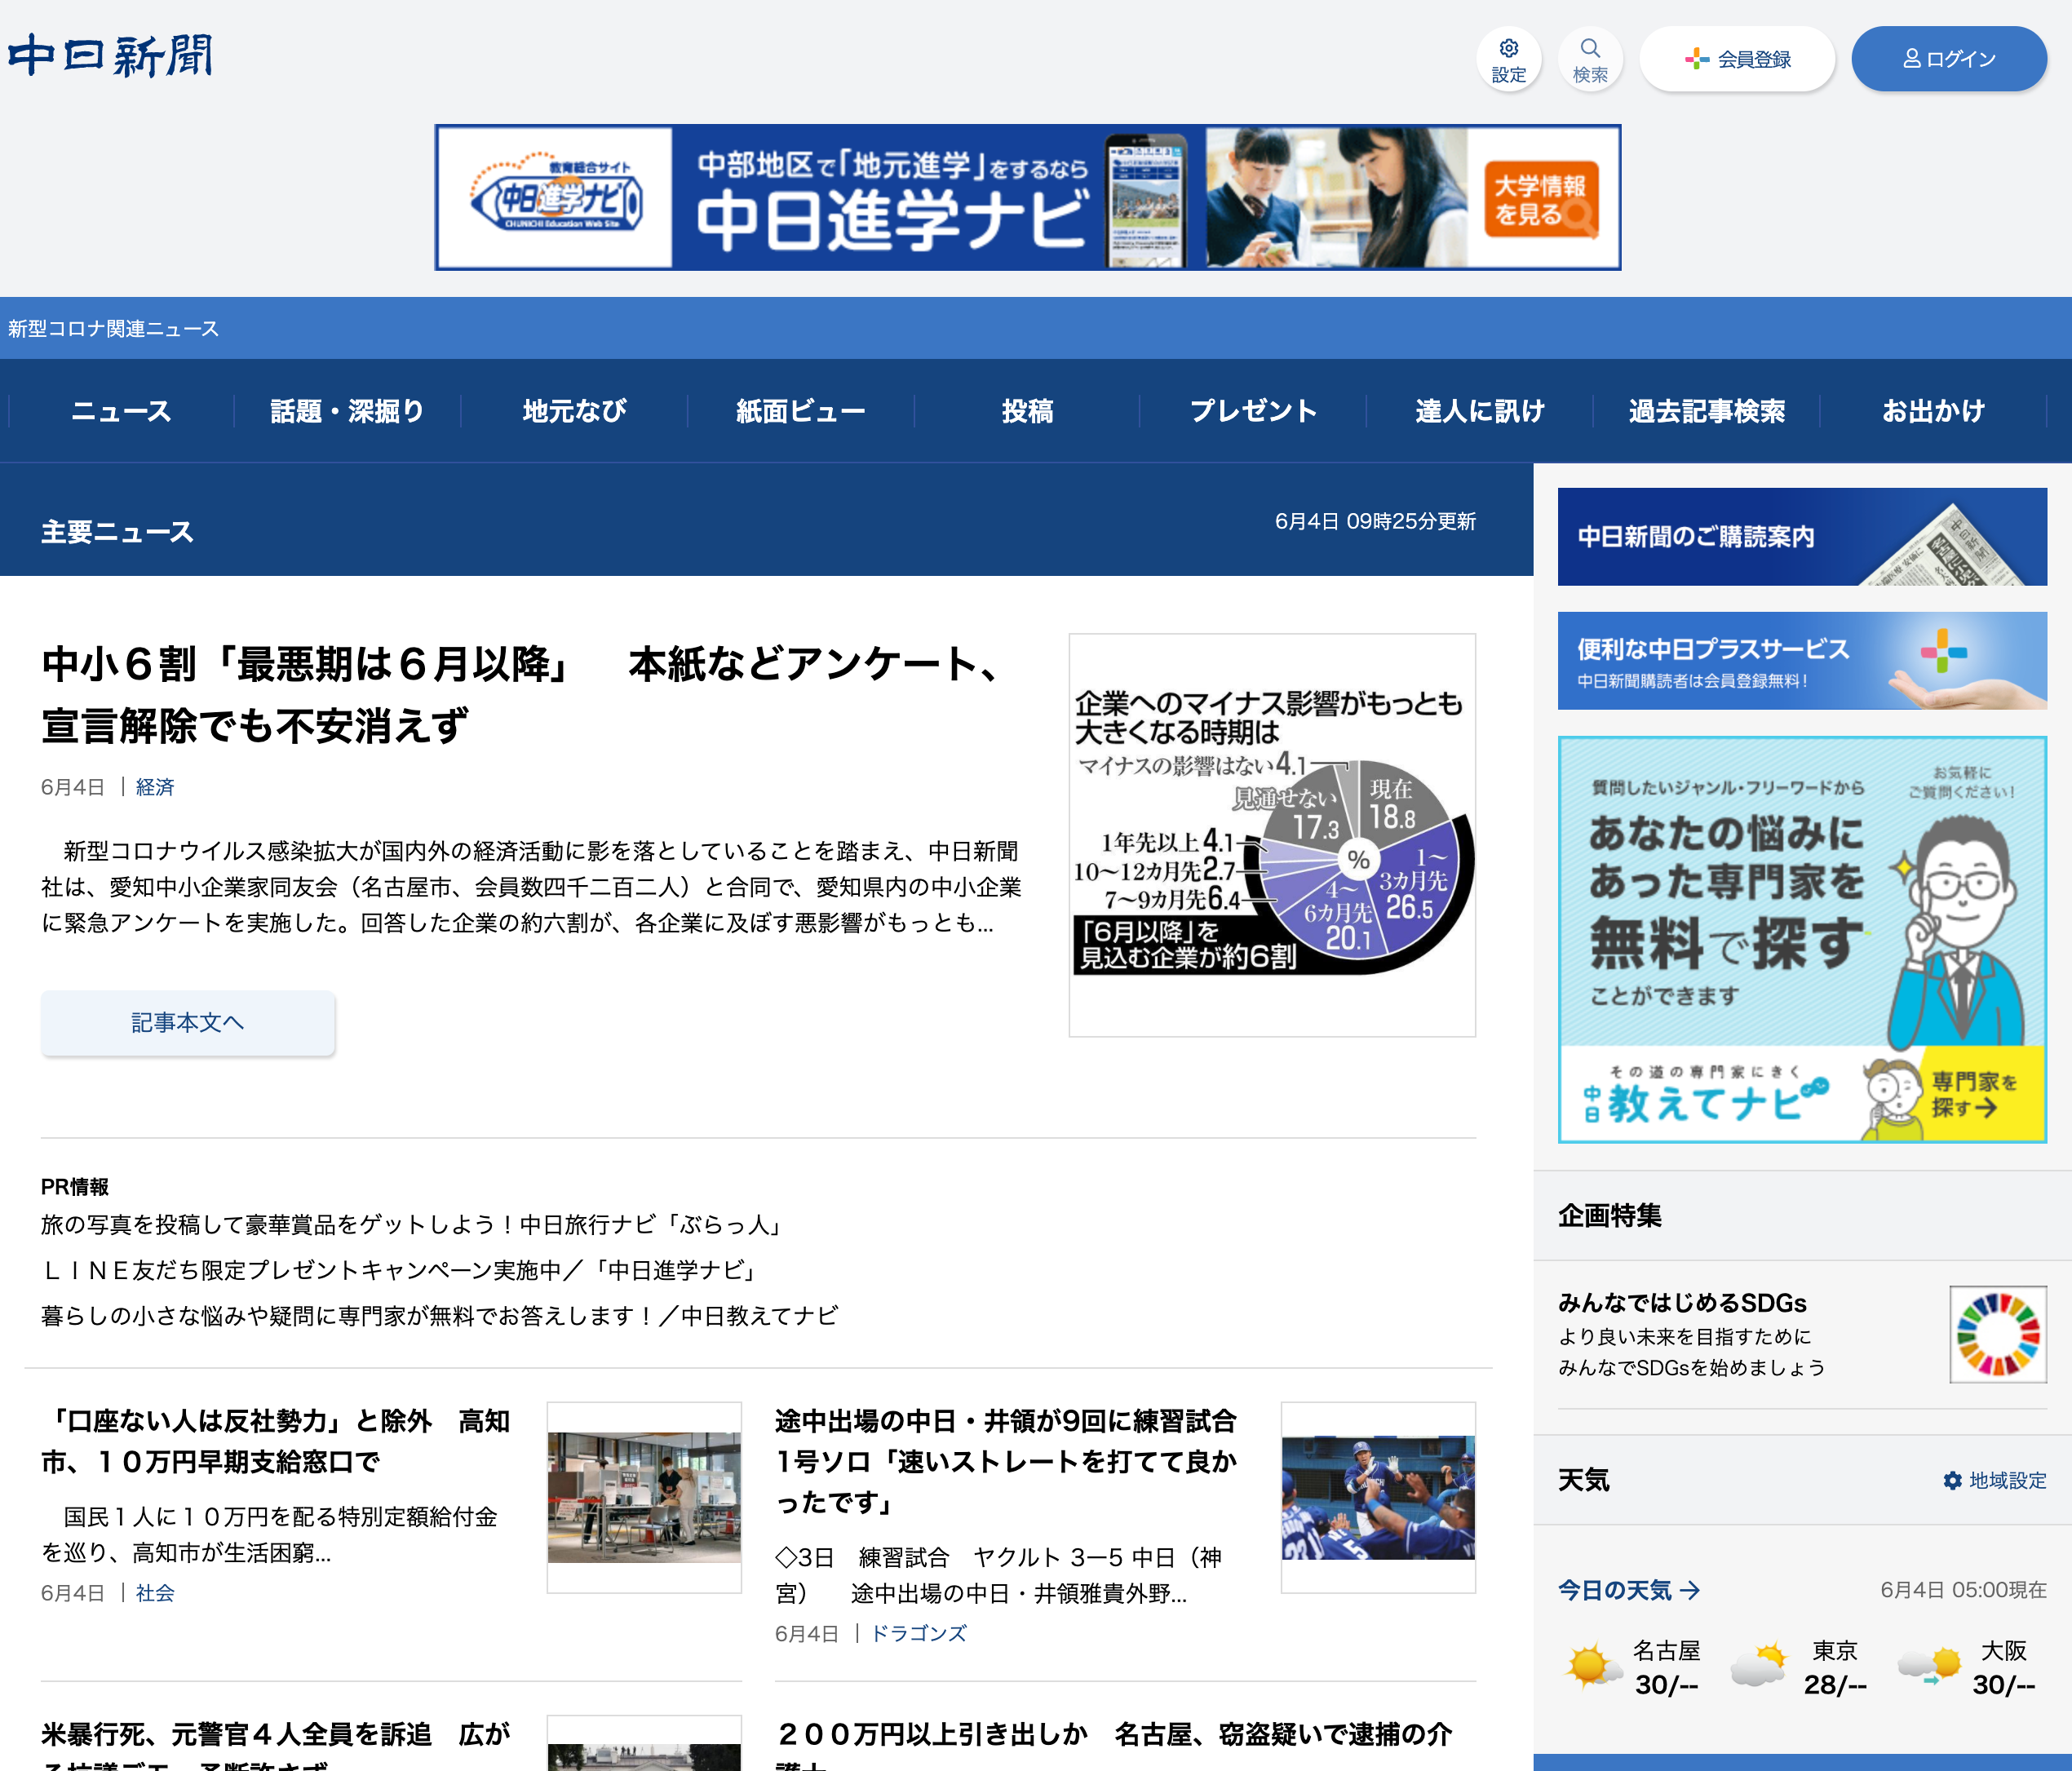Open the 中日進学ナビ banner ad

tap(1027, 197)
